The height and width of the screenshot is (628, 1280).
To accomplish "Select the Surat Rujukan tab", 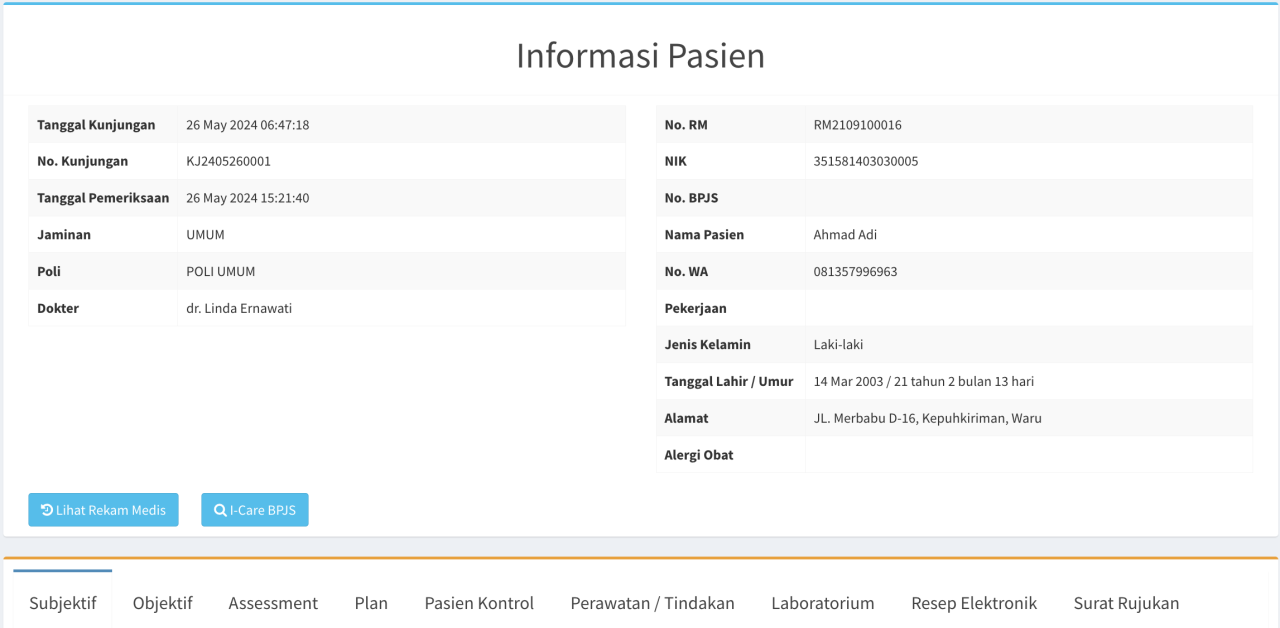I will click(x=1126, y=603).
